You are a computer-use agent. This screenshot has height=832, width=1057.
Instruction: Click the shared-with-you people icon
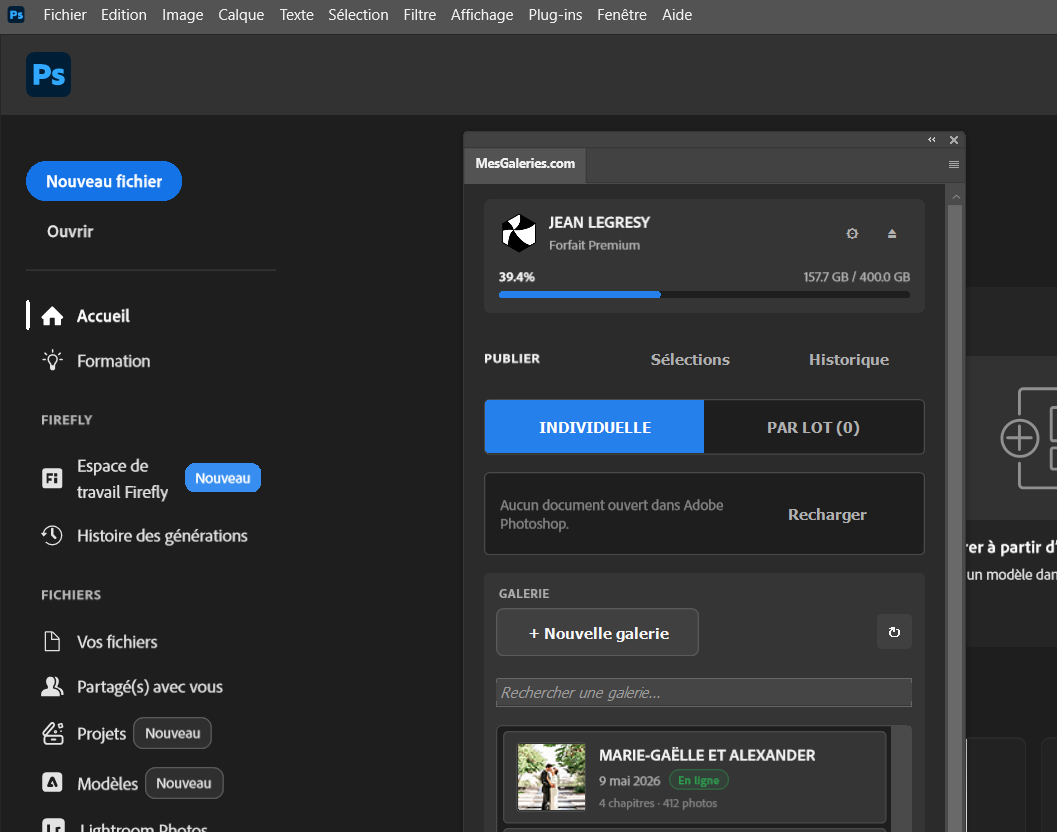coord(52,686)
